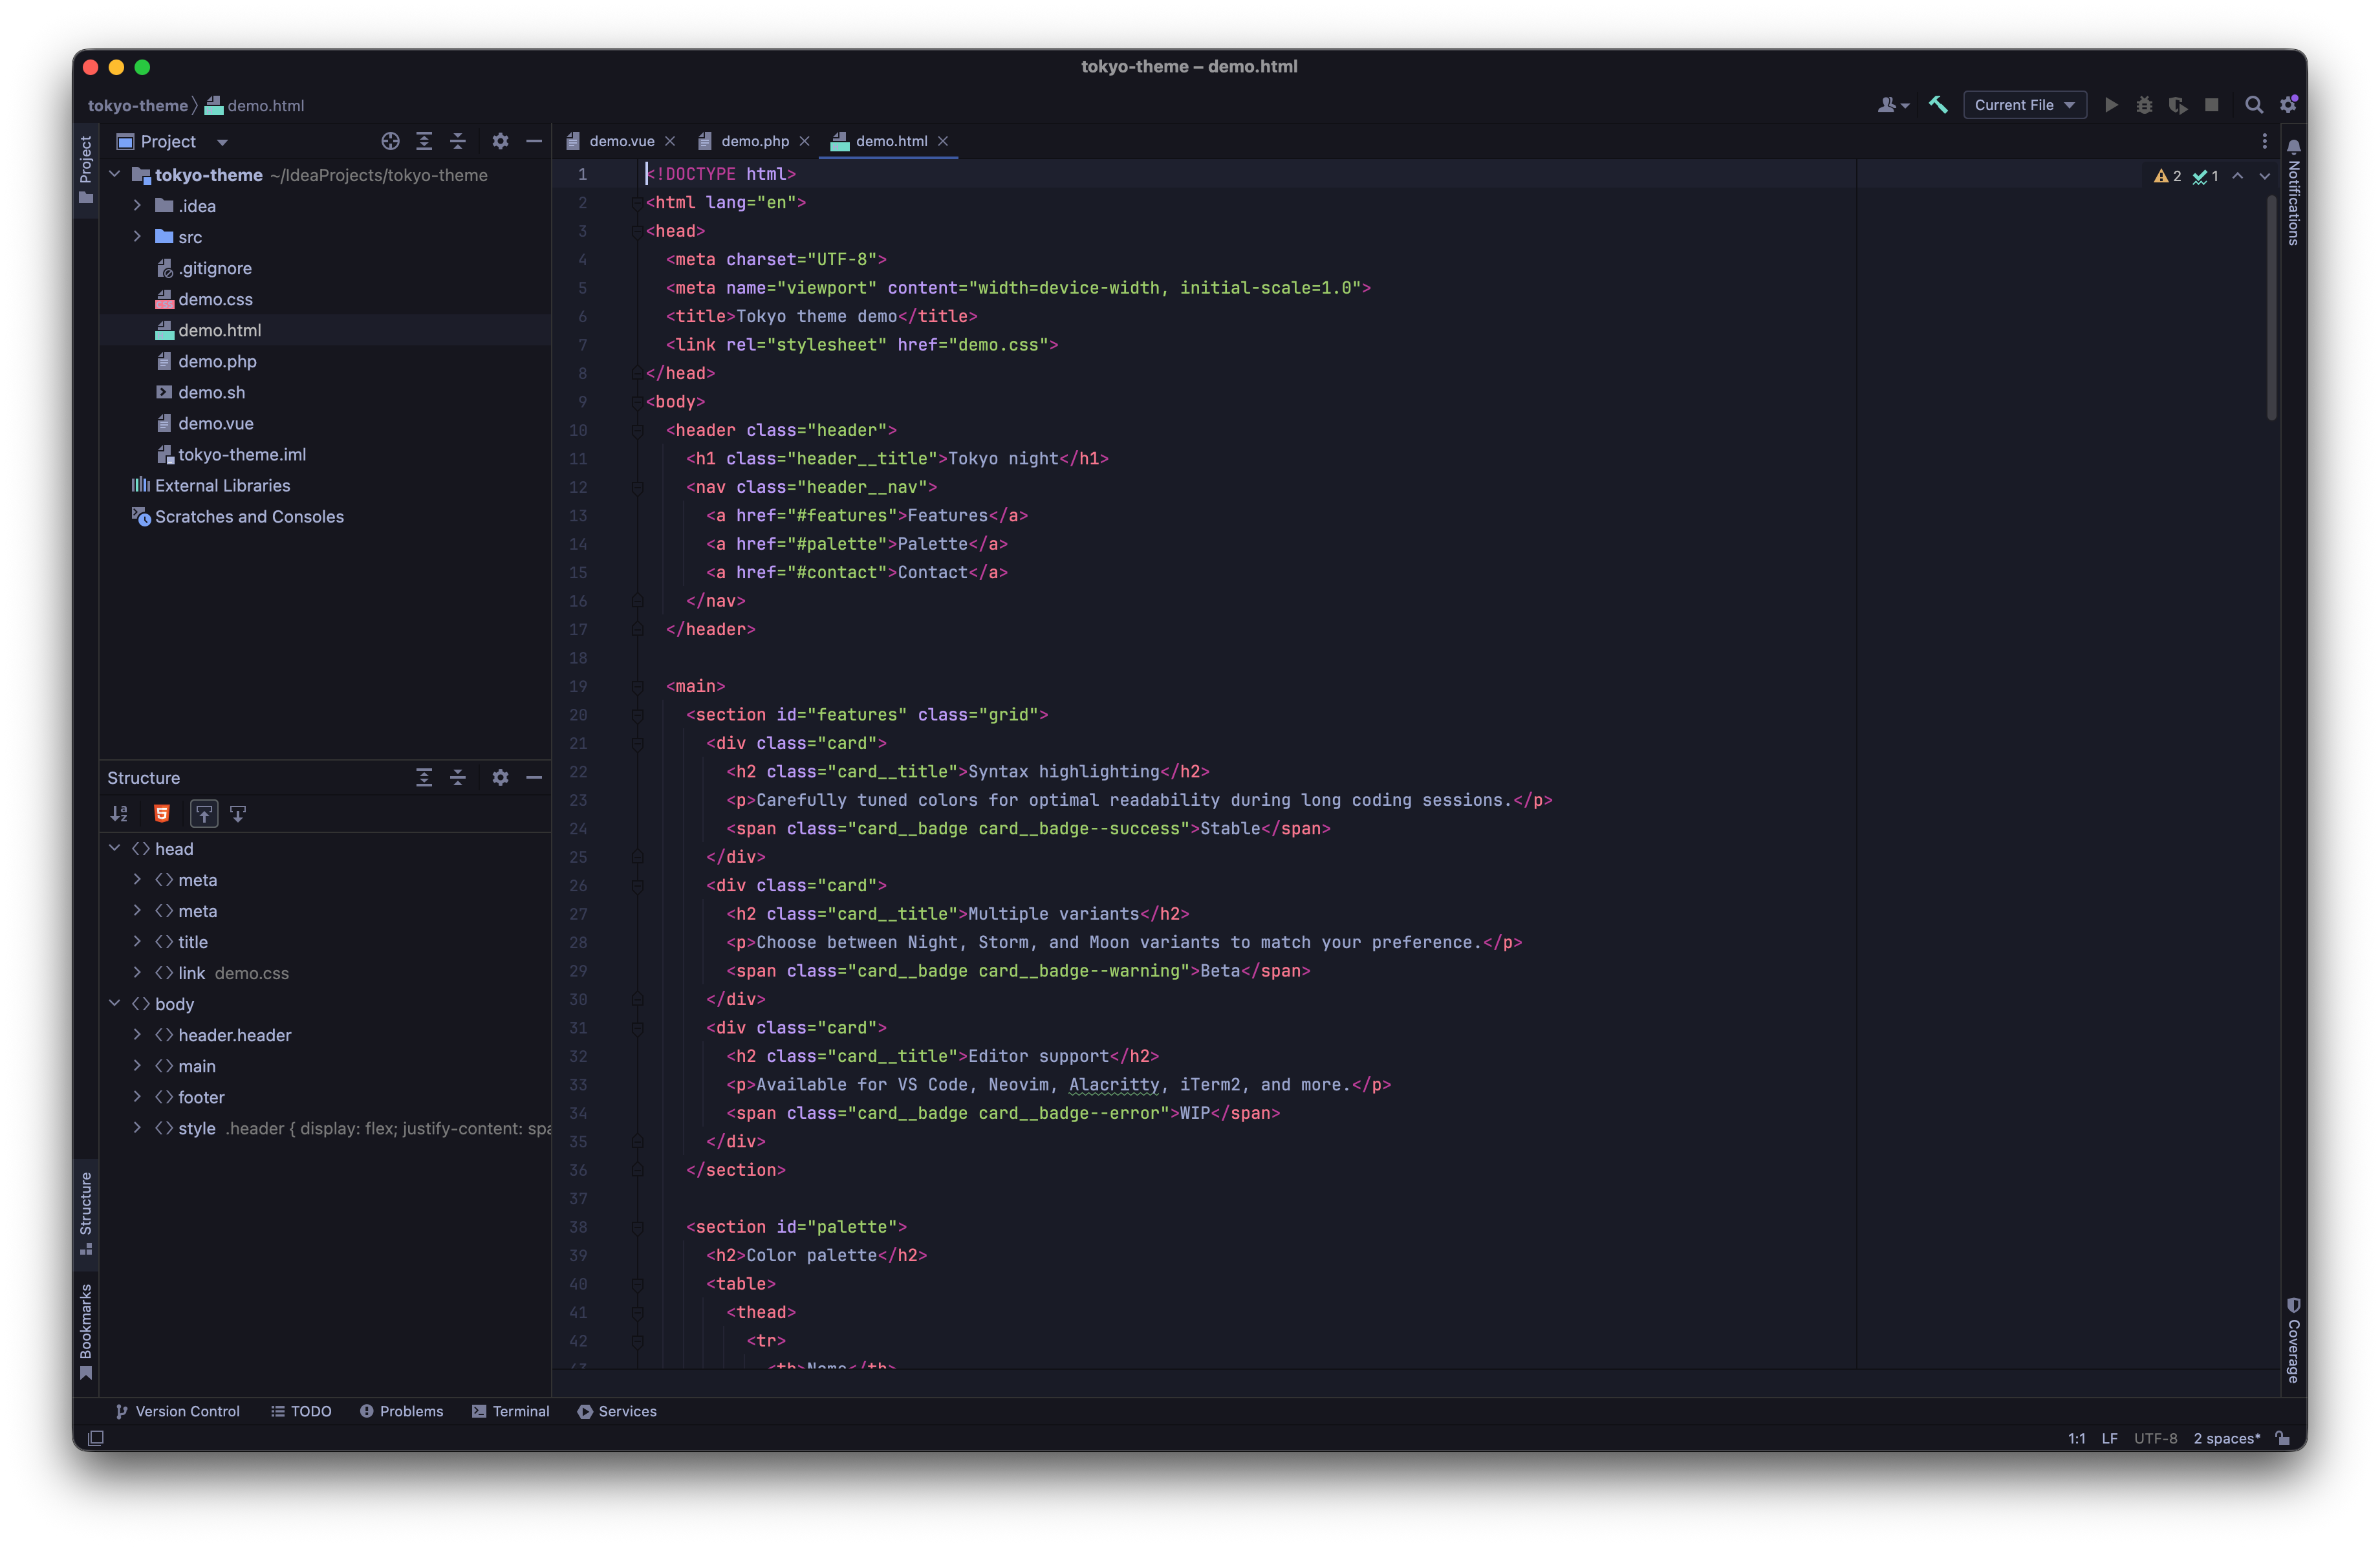Open IDE settings gear in toolbar
2380x1547 pixels.
(x=2288, y=105)
